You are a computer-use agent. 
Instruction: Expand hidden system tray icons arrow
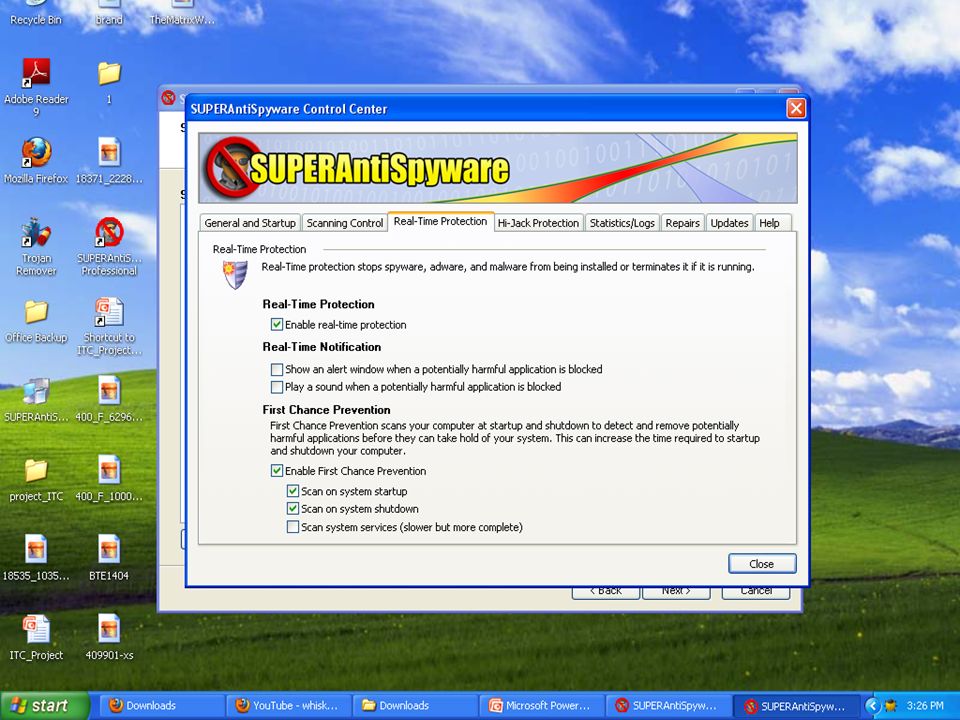(x=872, y=705)
